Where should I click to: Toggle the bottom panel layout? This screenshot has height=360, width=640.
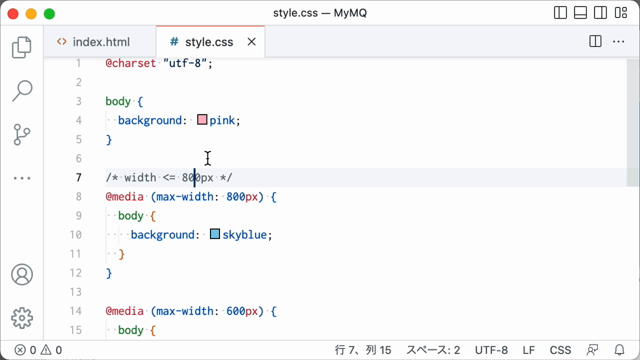580,13
